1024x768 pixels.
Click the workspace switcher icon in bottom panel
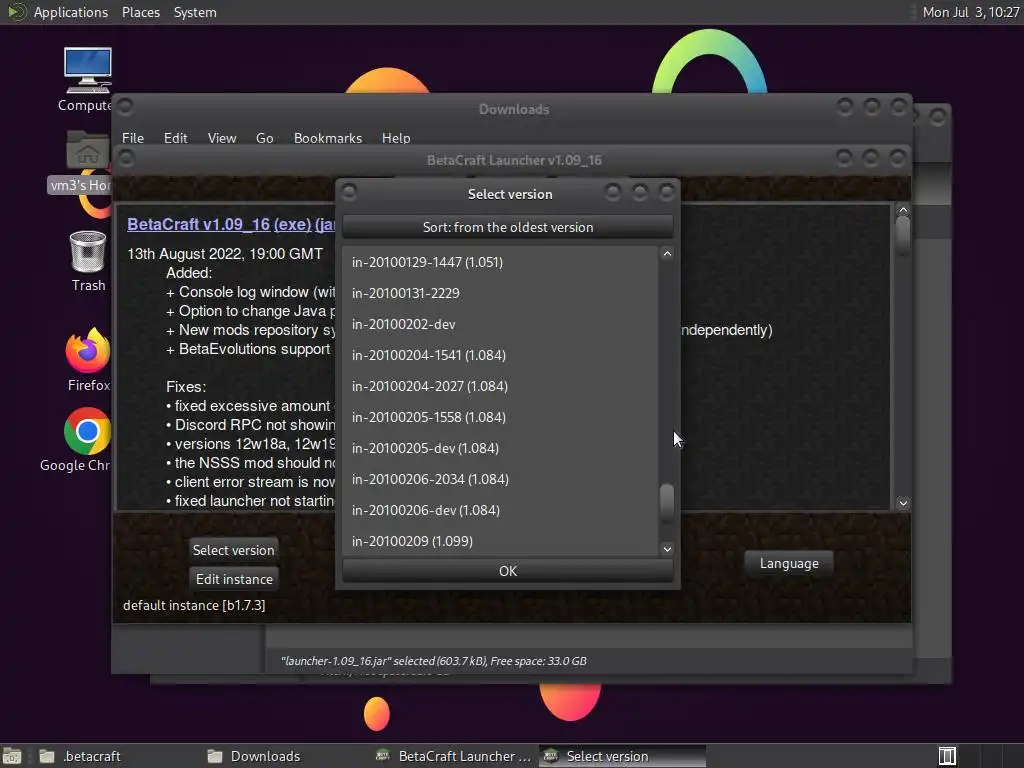[x=947, y=756]
